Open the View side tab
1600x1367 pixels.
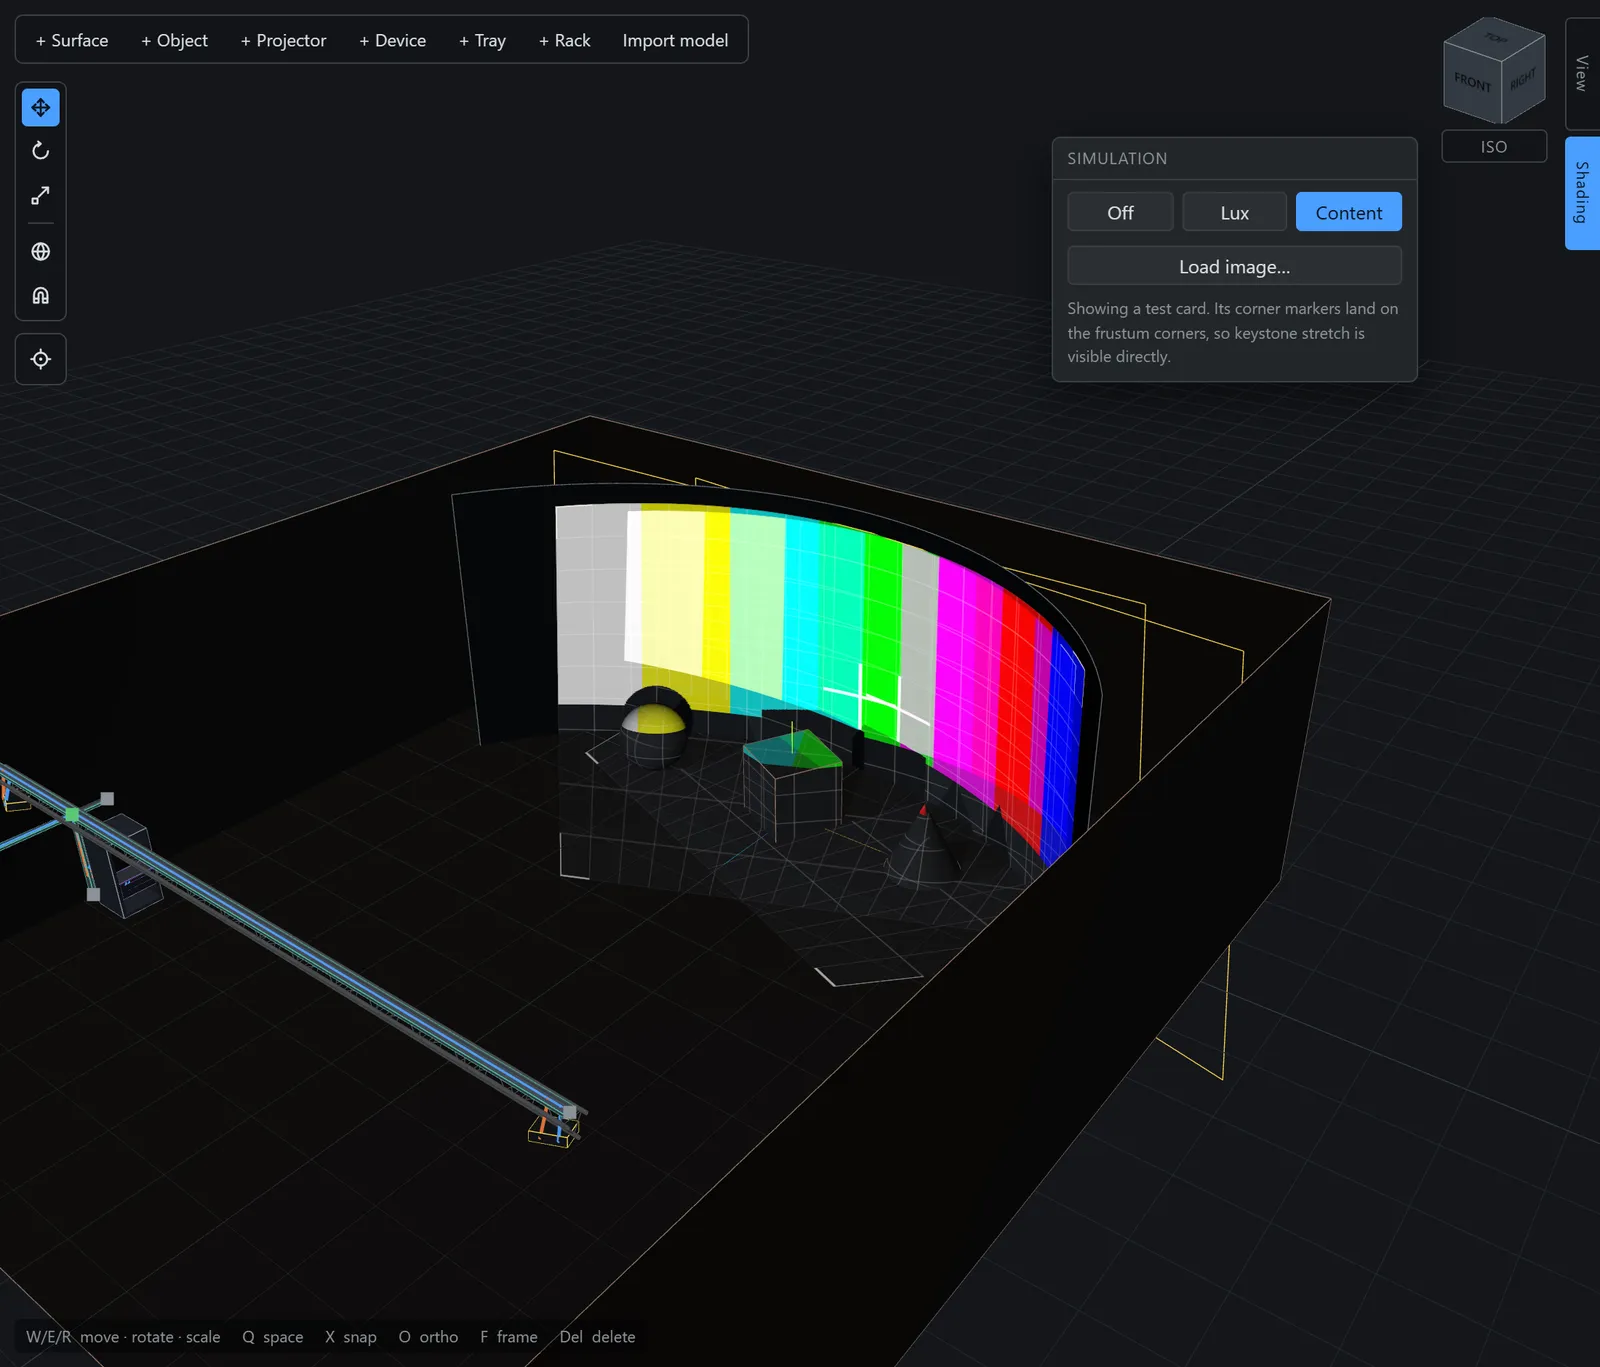pyautogui.click(x=1582, y=73)
